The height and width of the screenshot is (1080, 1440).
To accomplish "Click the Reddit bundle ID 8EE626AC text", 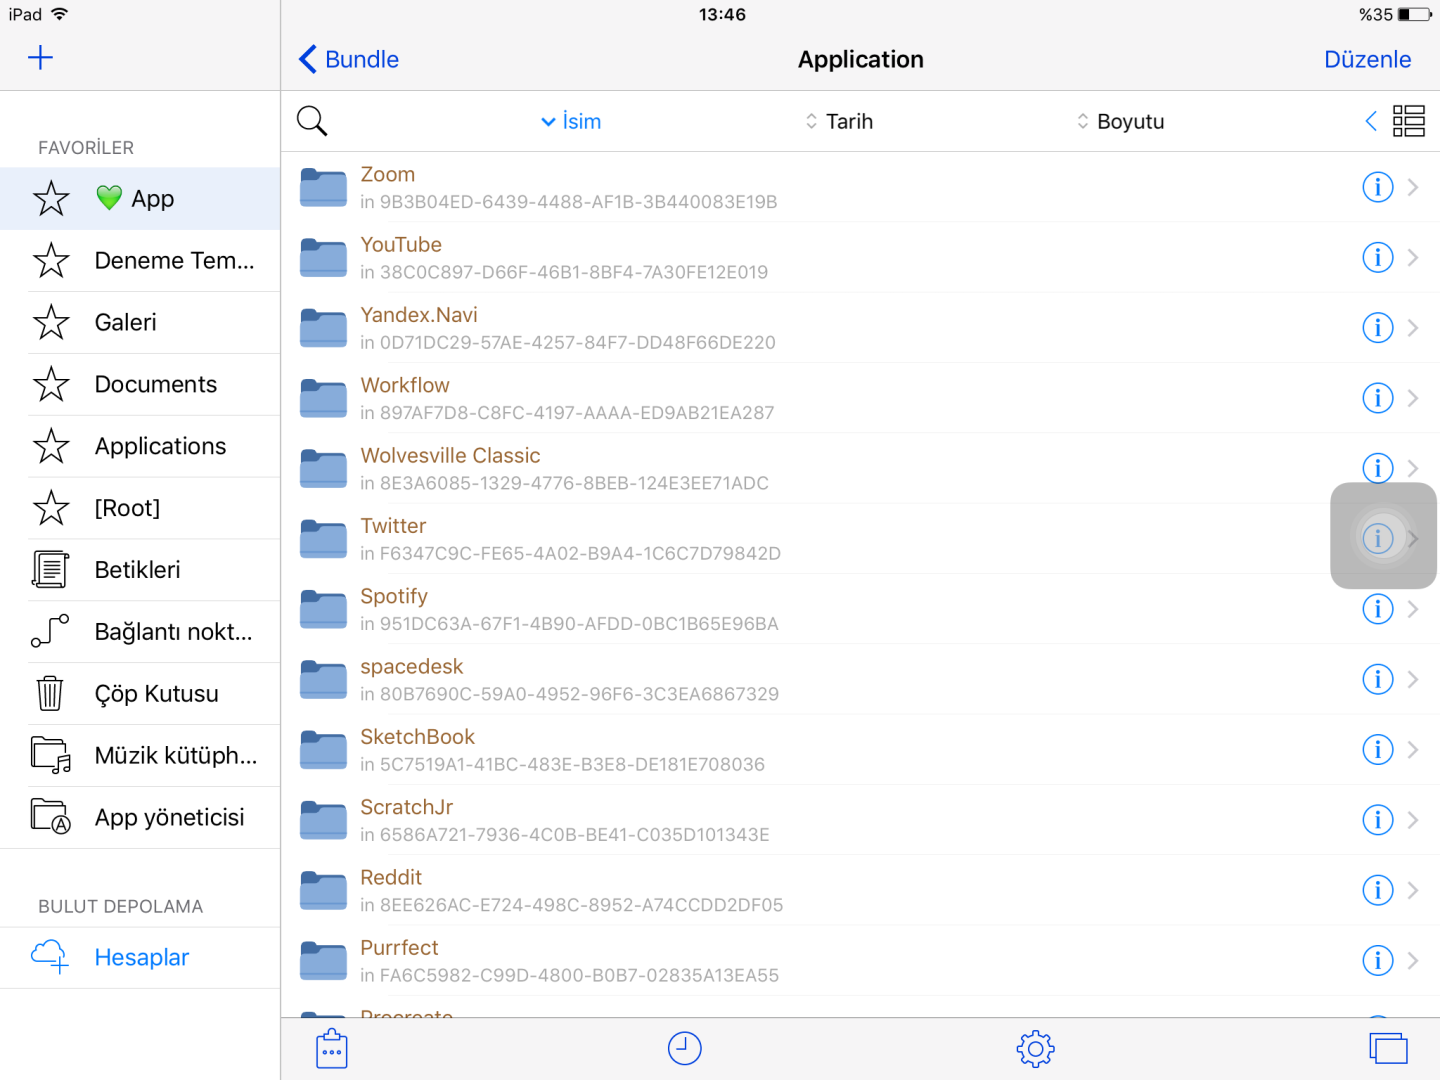I will 572,905.
